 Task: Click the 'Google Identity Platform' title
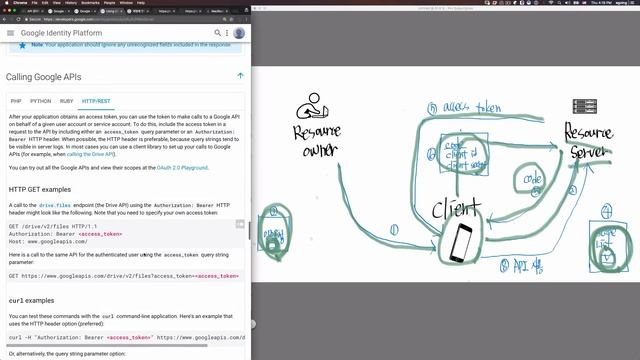(62, 33)
